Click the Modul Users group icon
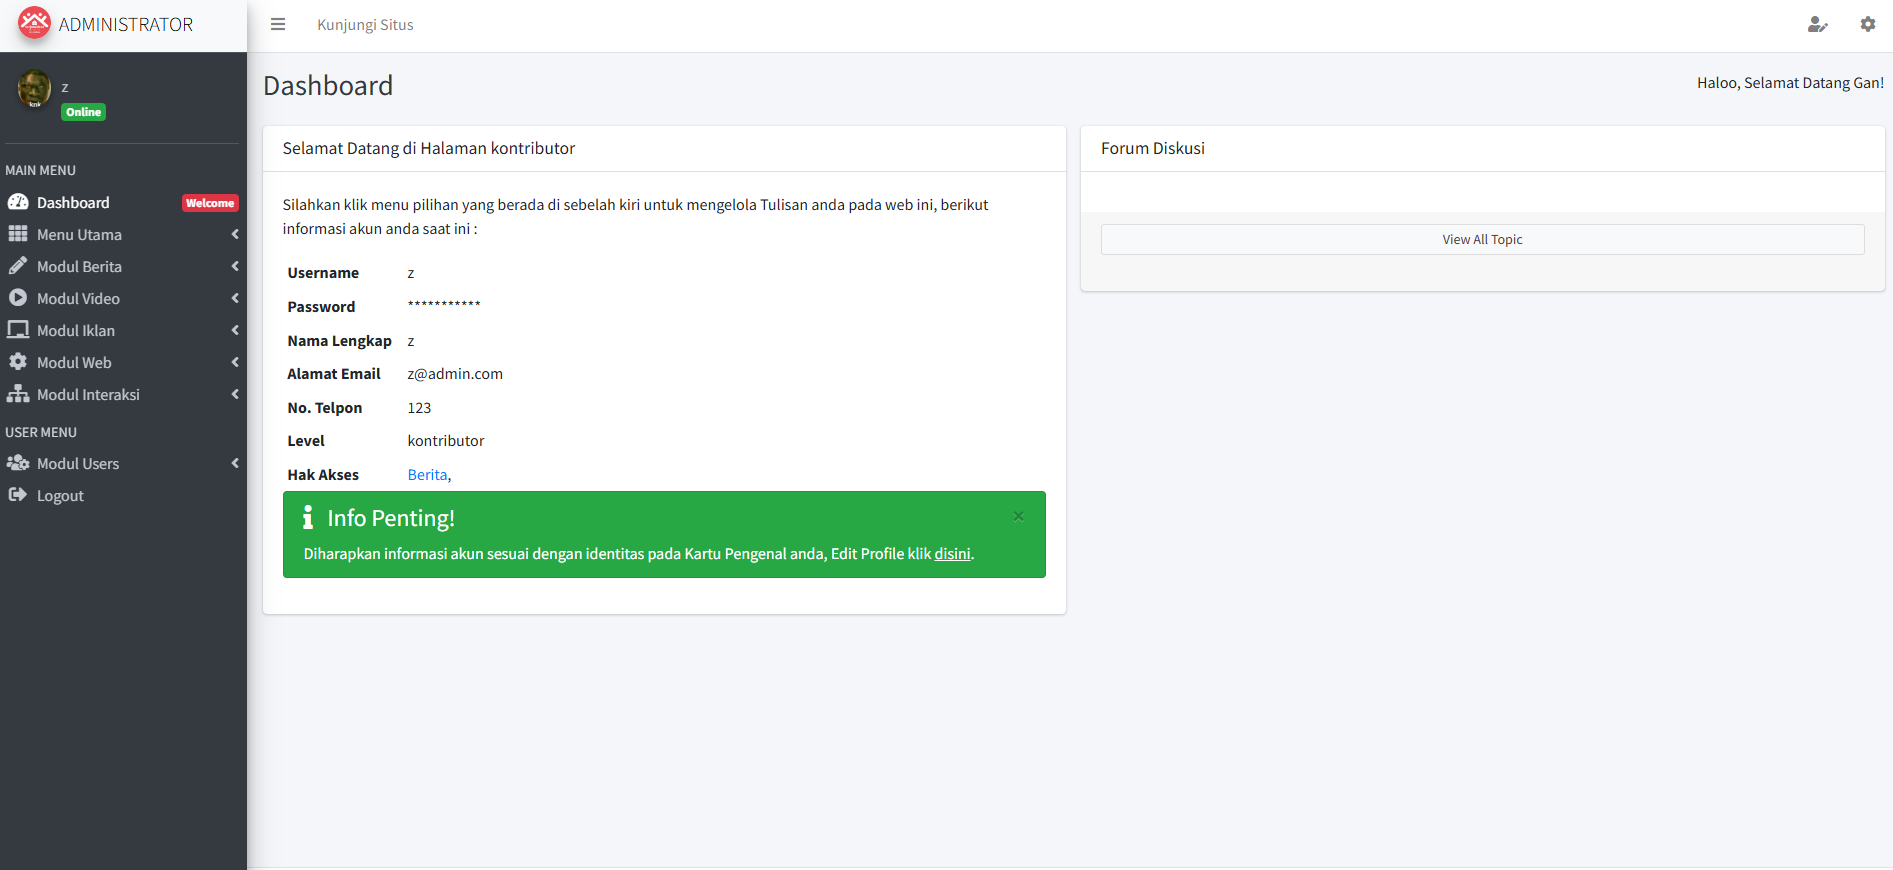Viewport: 1893px width, 870px height. pos(18,463)
